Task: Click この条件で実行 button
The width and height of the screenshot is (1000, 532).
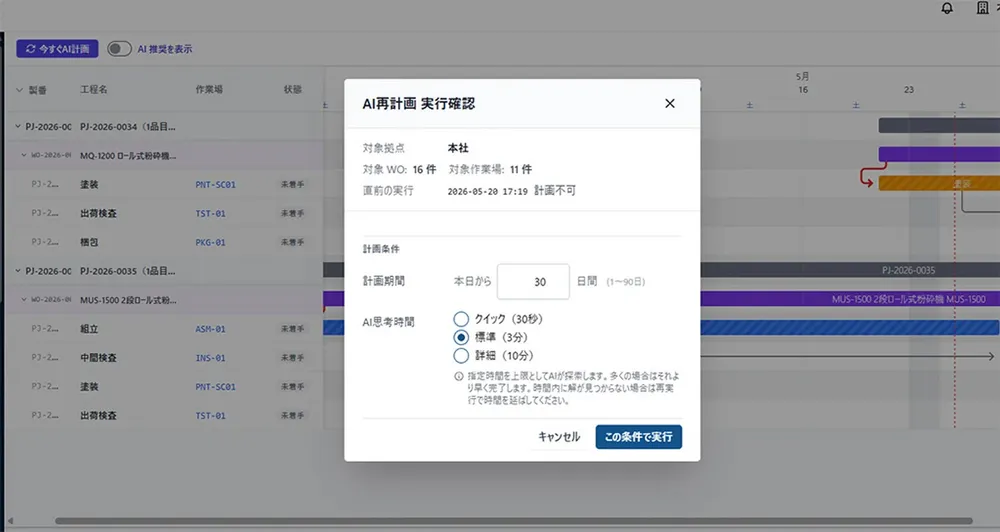Action: click(638, 437)
